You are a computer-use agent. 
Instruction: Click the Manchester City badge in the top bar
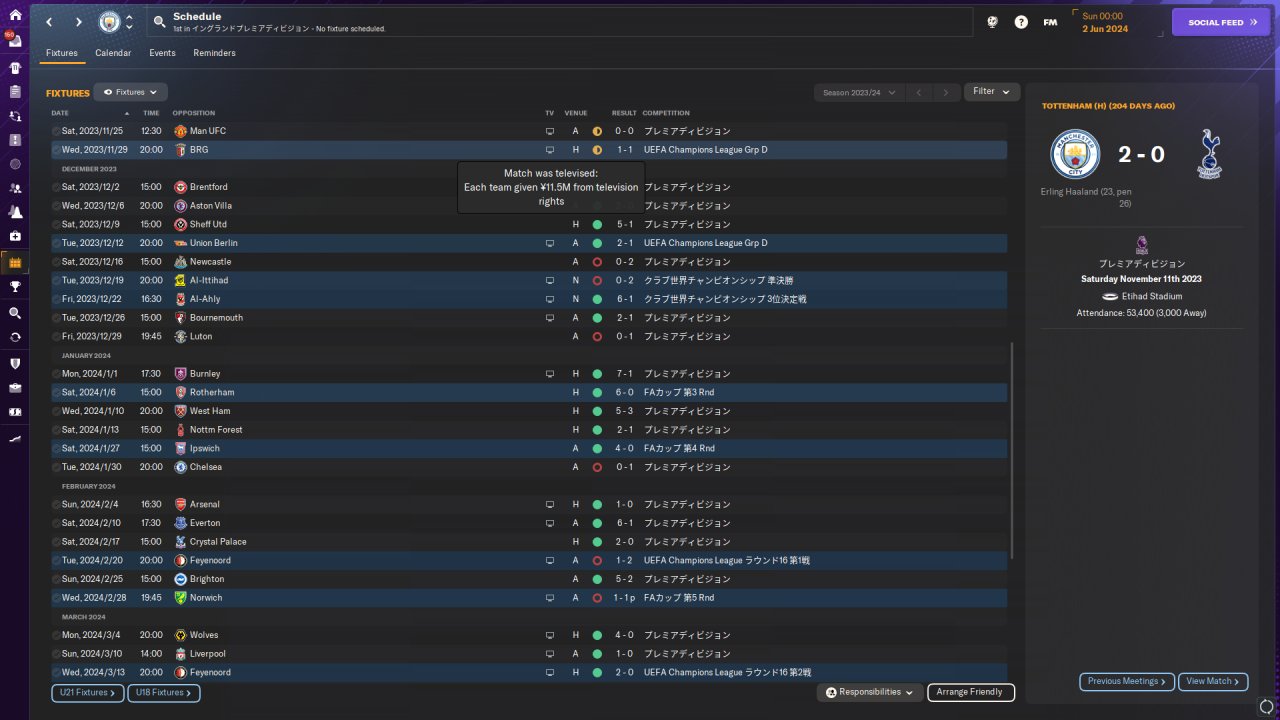click(x=109, y=22)
